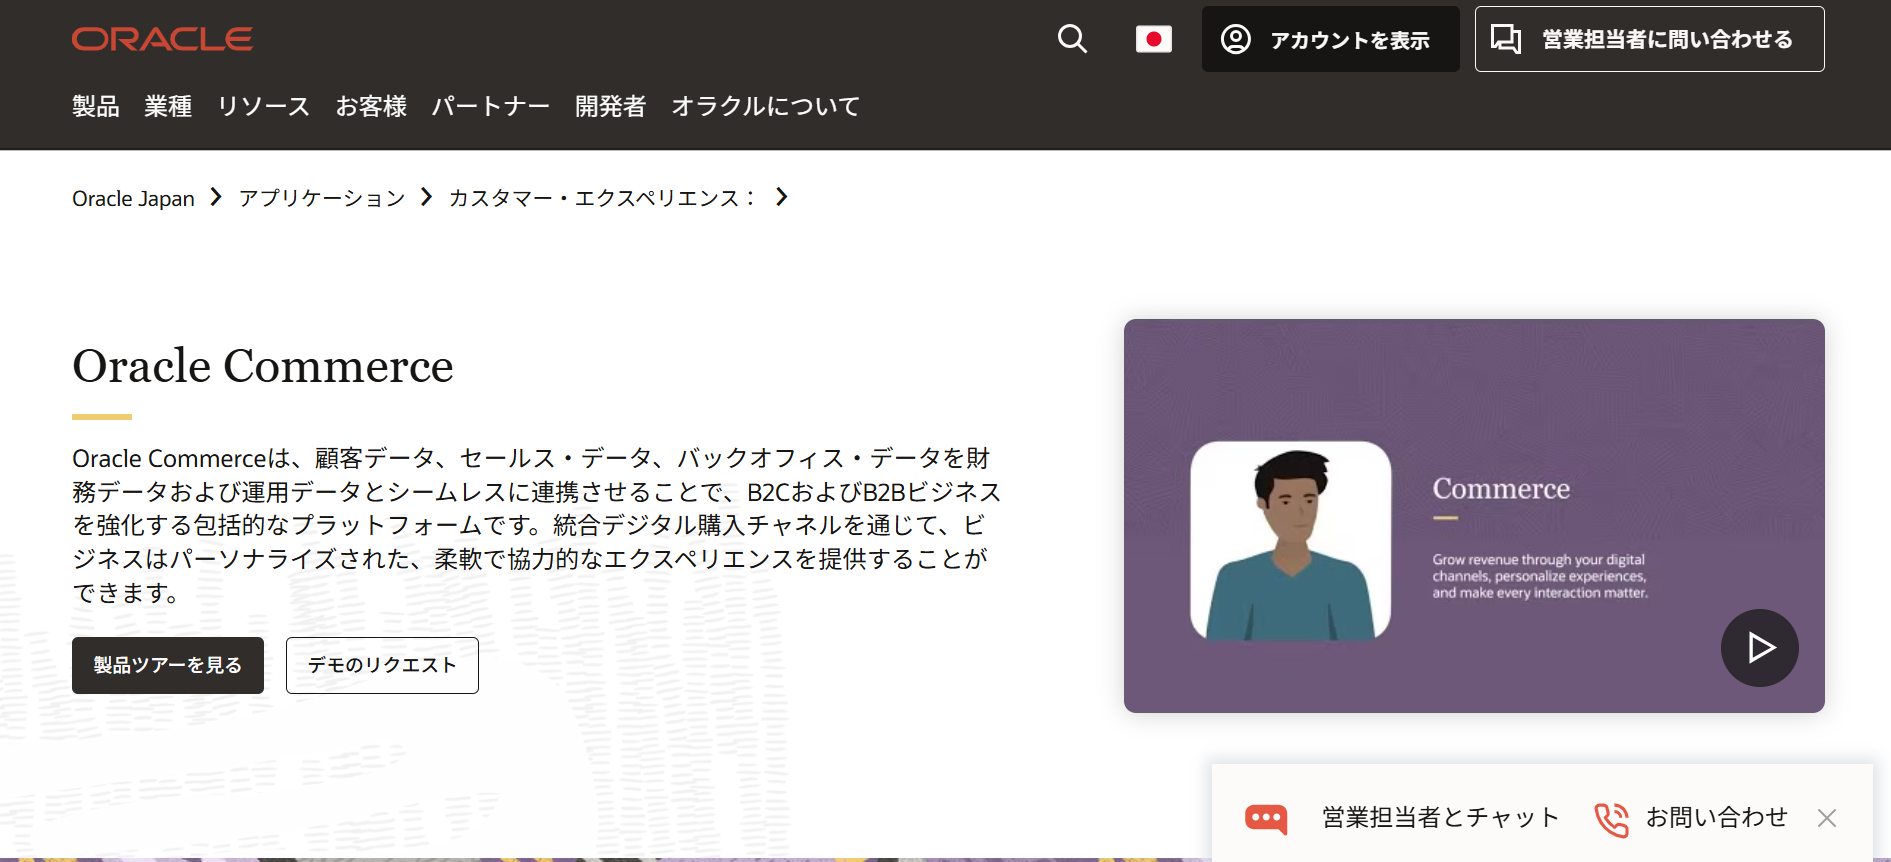Open the リソース menu

click(264, 106)
